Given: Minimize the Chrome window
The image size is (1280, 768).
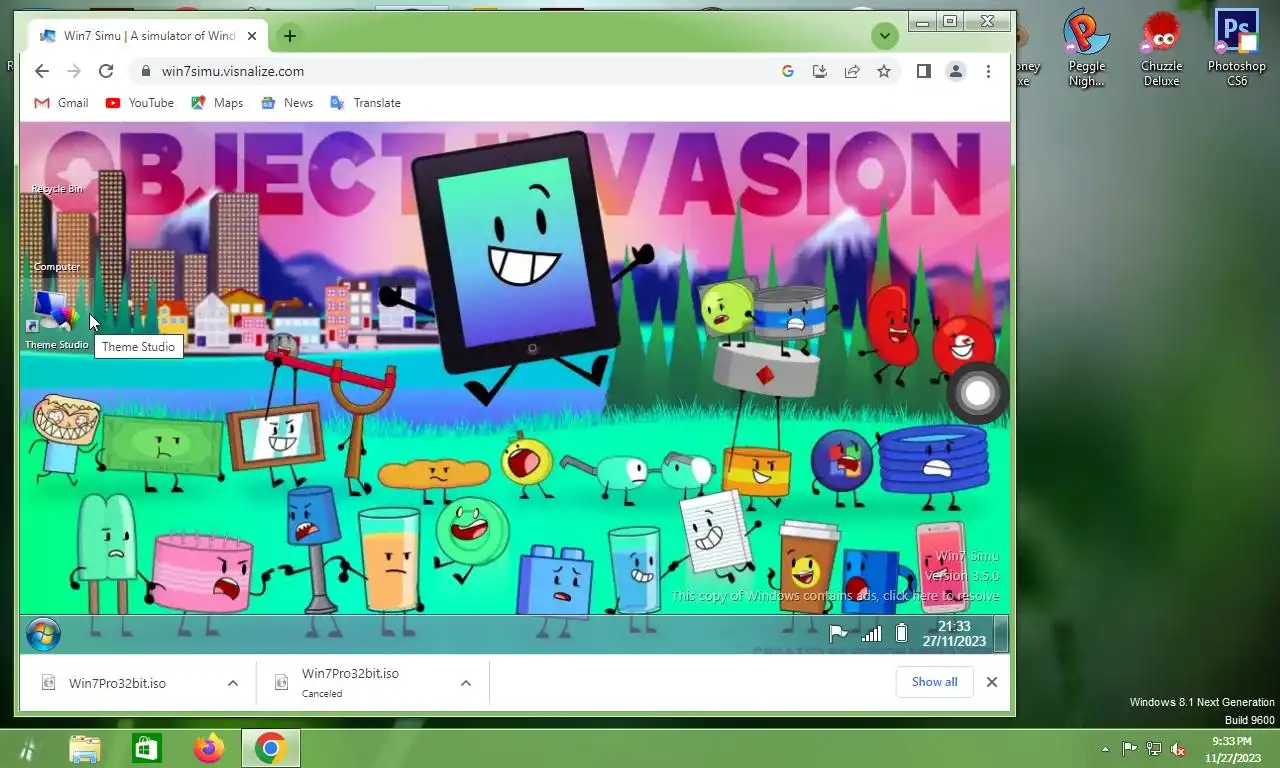Looking at the screenshot, I should click(x=922, y=21).
